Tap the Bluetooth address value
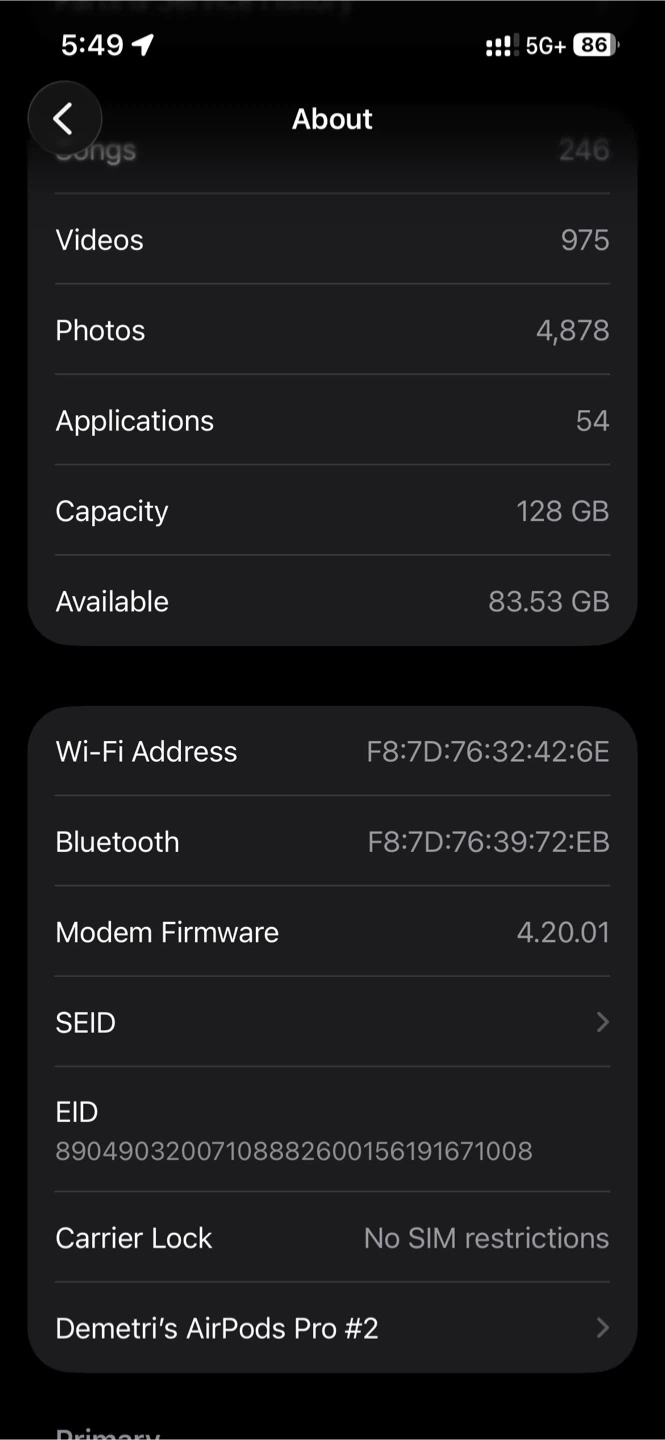 tap(488, 842)
